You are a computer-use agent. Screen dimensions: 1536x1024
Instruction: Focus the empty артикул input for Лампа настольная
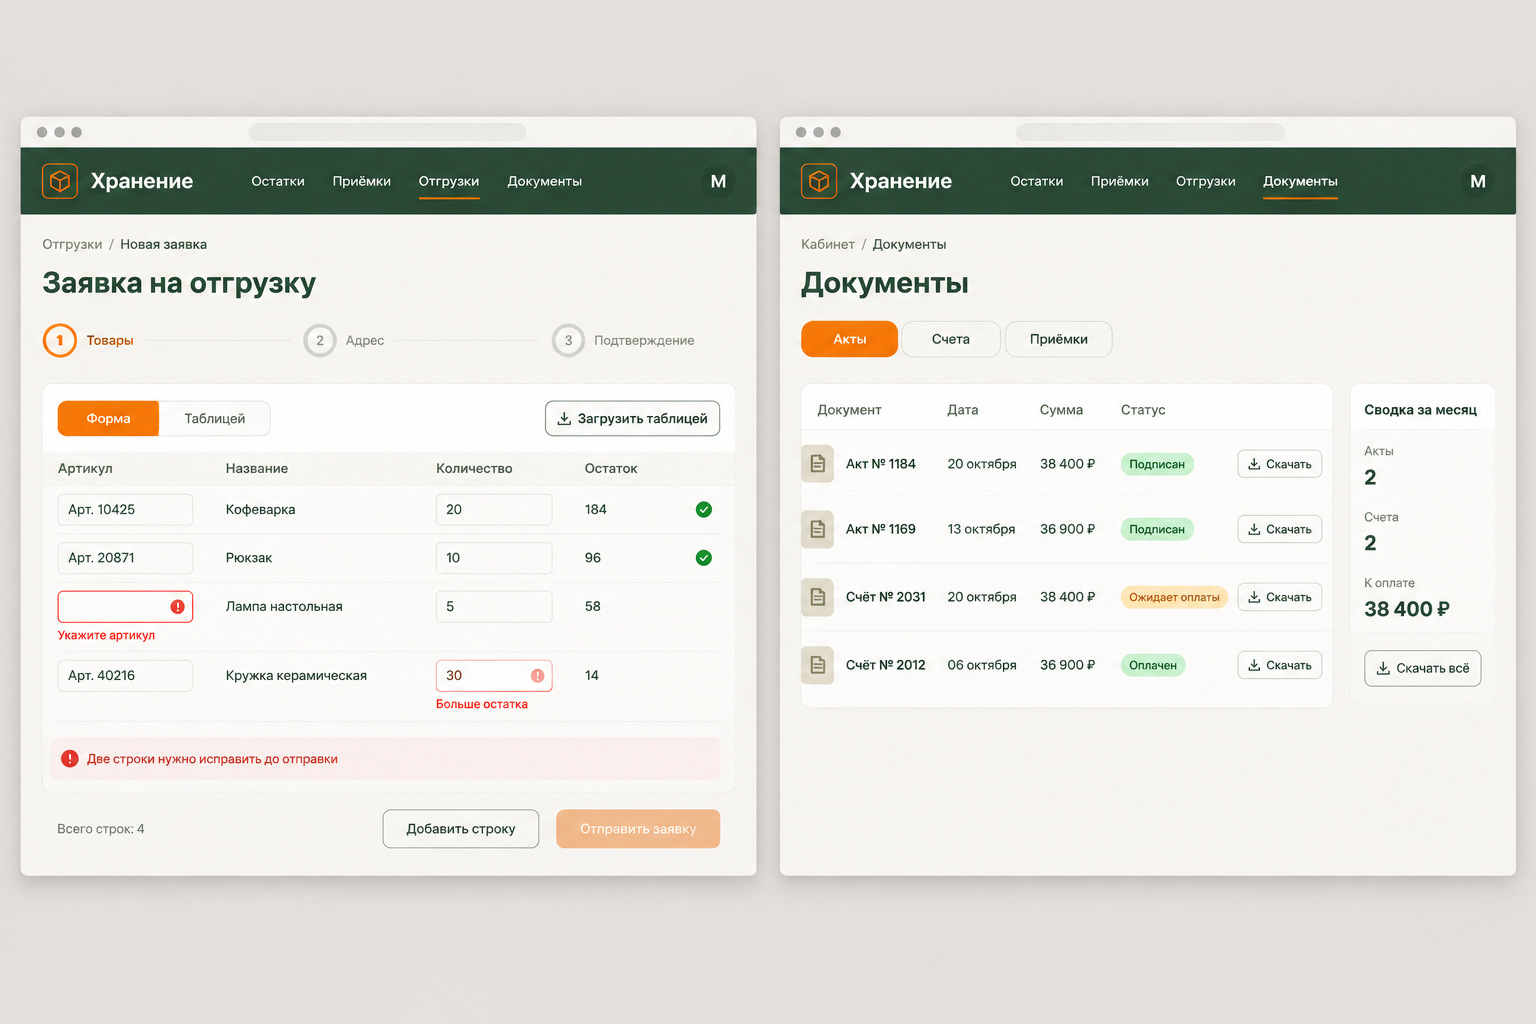(x=125, y=607)
